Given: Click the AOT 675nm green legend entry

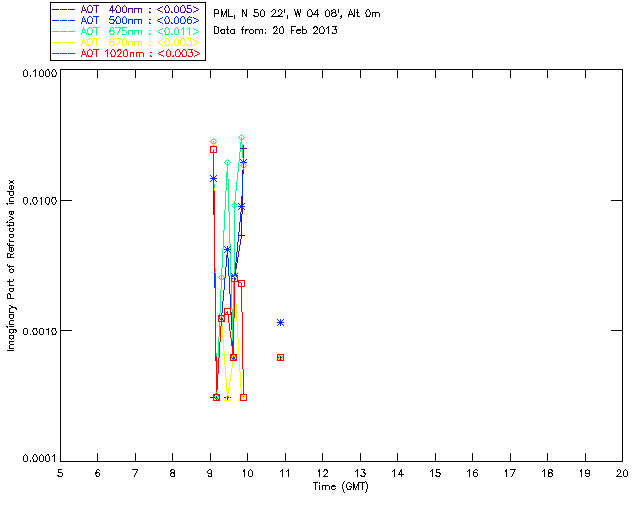Looking at the screenshot, I should [x=132, y=31].
